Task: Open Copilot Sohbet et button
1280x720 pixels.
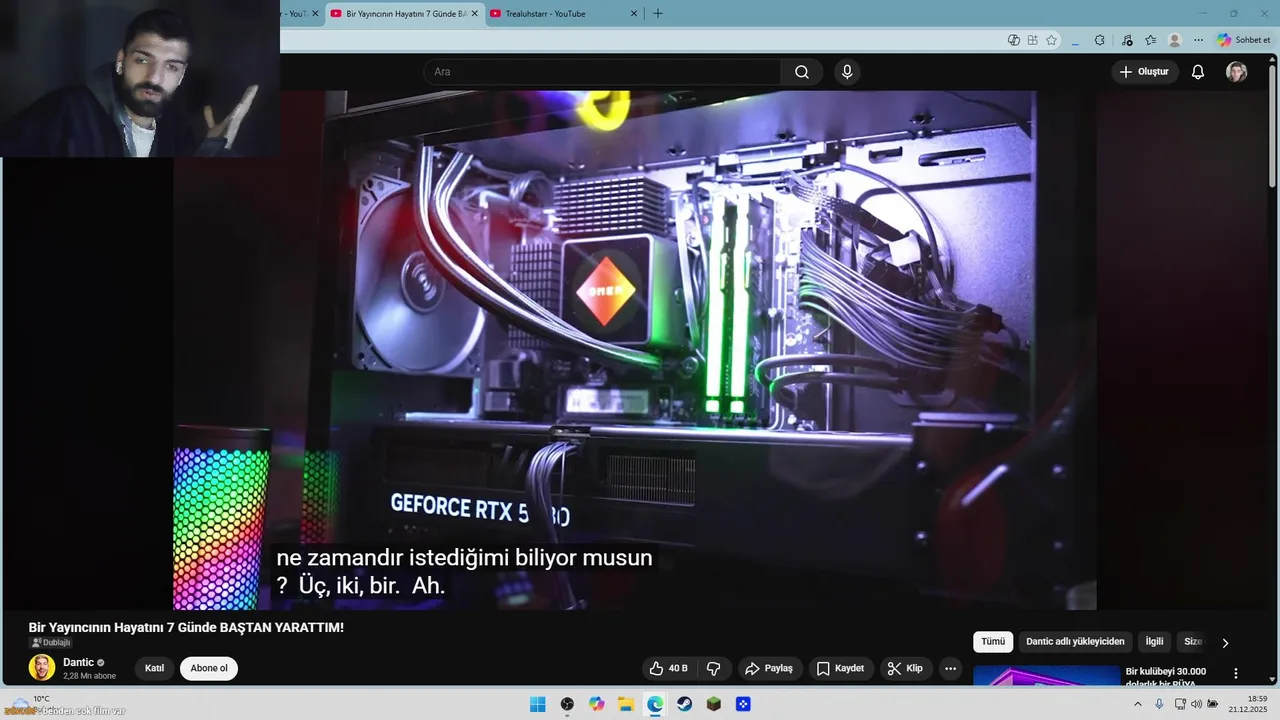Action: (x=1244, y=40)
